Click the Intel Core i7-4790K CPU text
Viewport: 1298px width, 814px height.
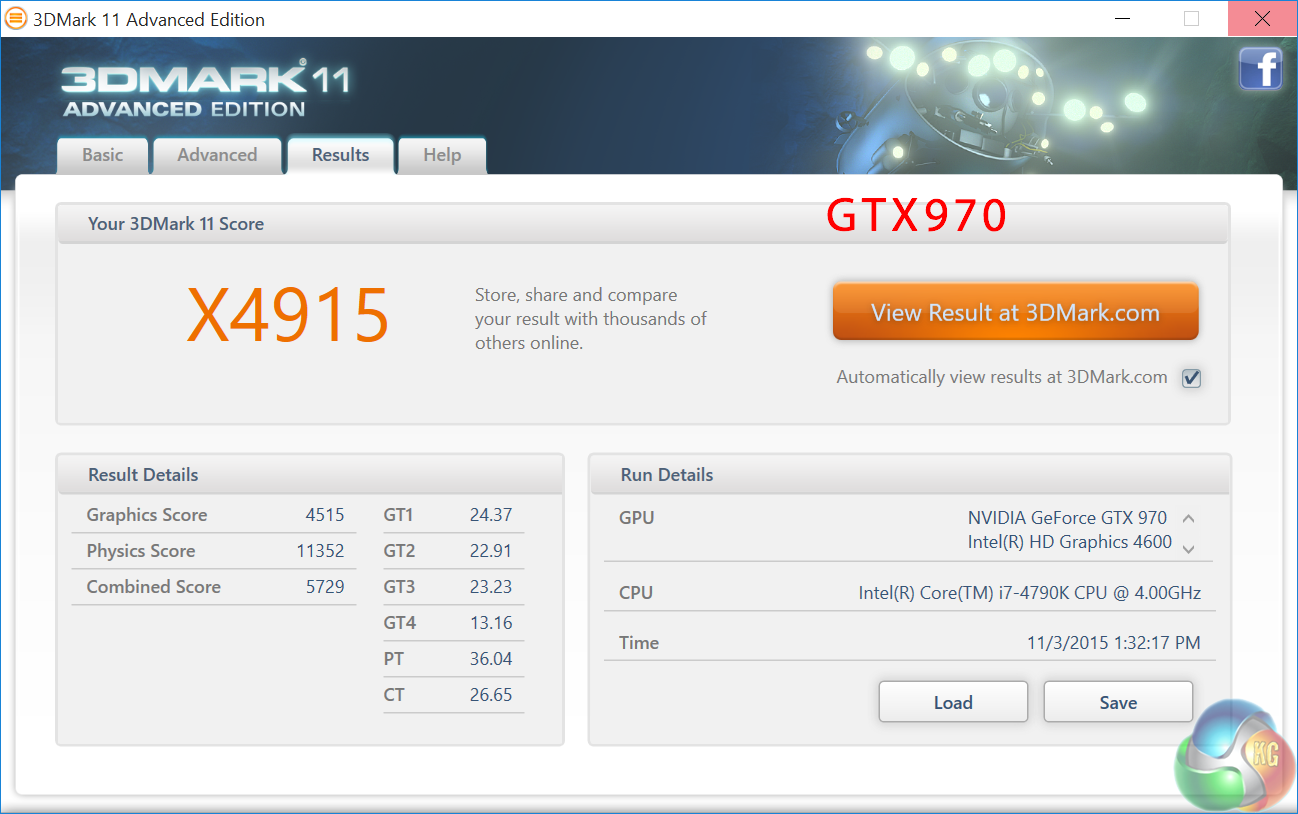(x=1030, y=593)
